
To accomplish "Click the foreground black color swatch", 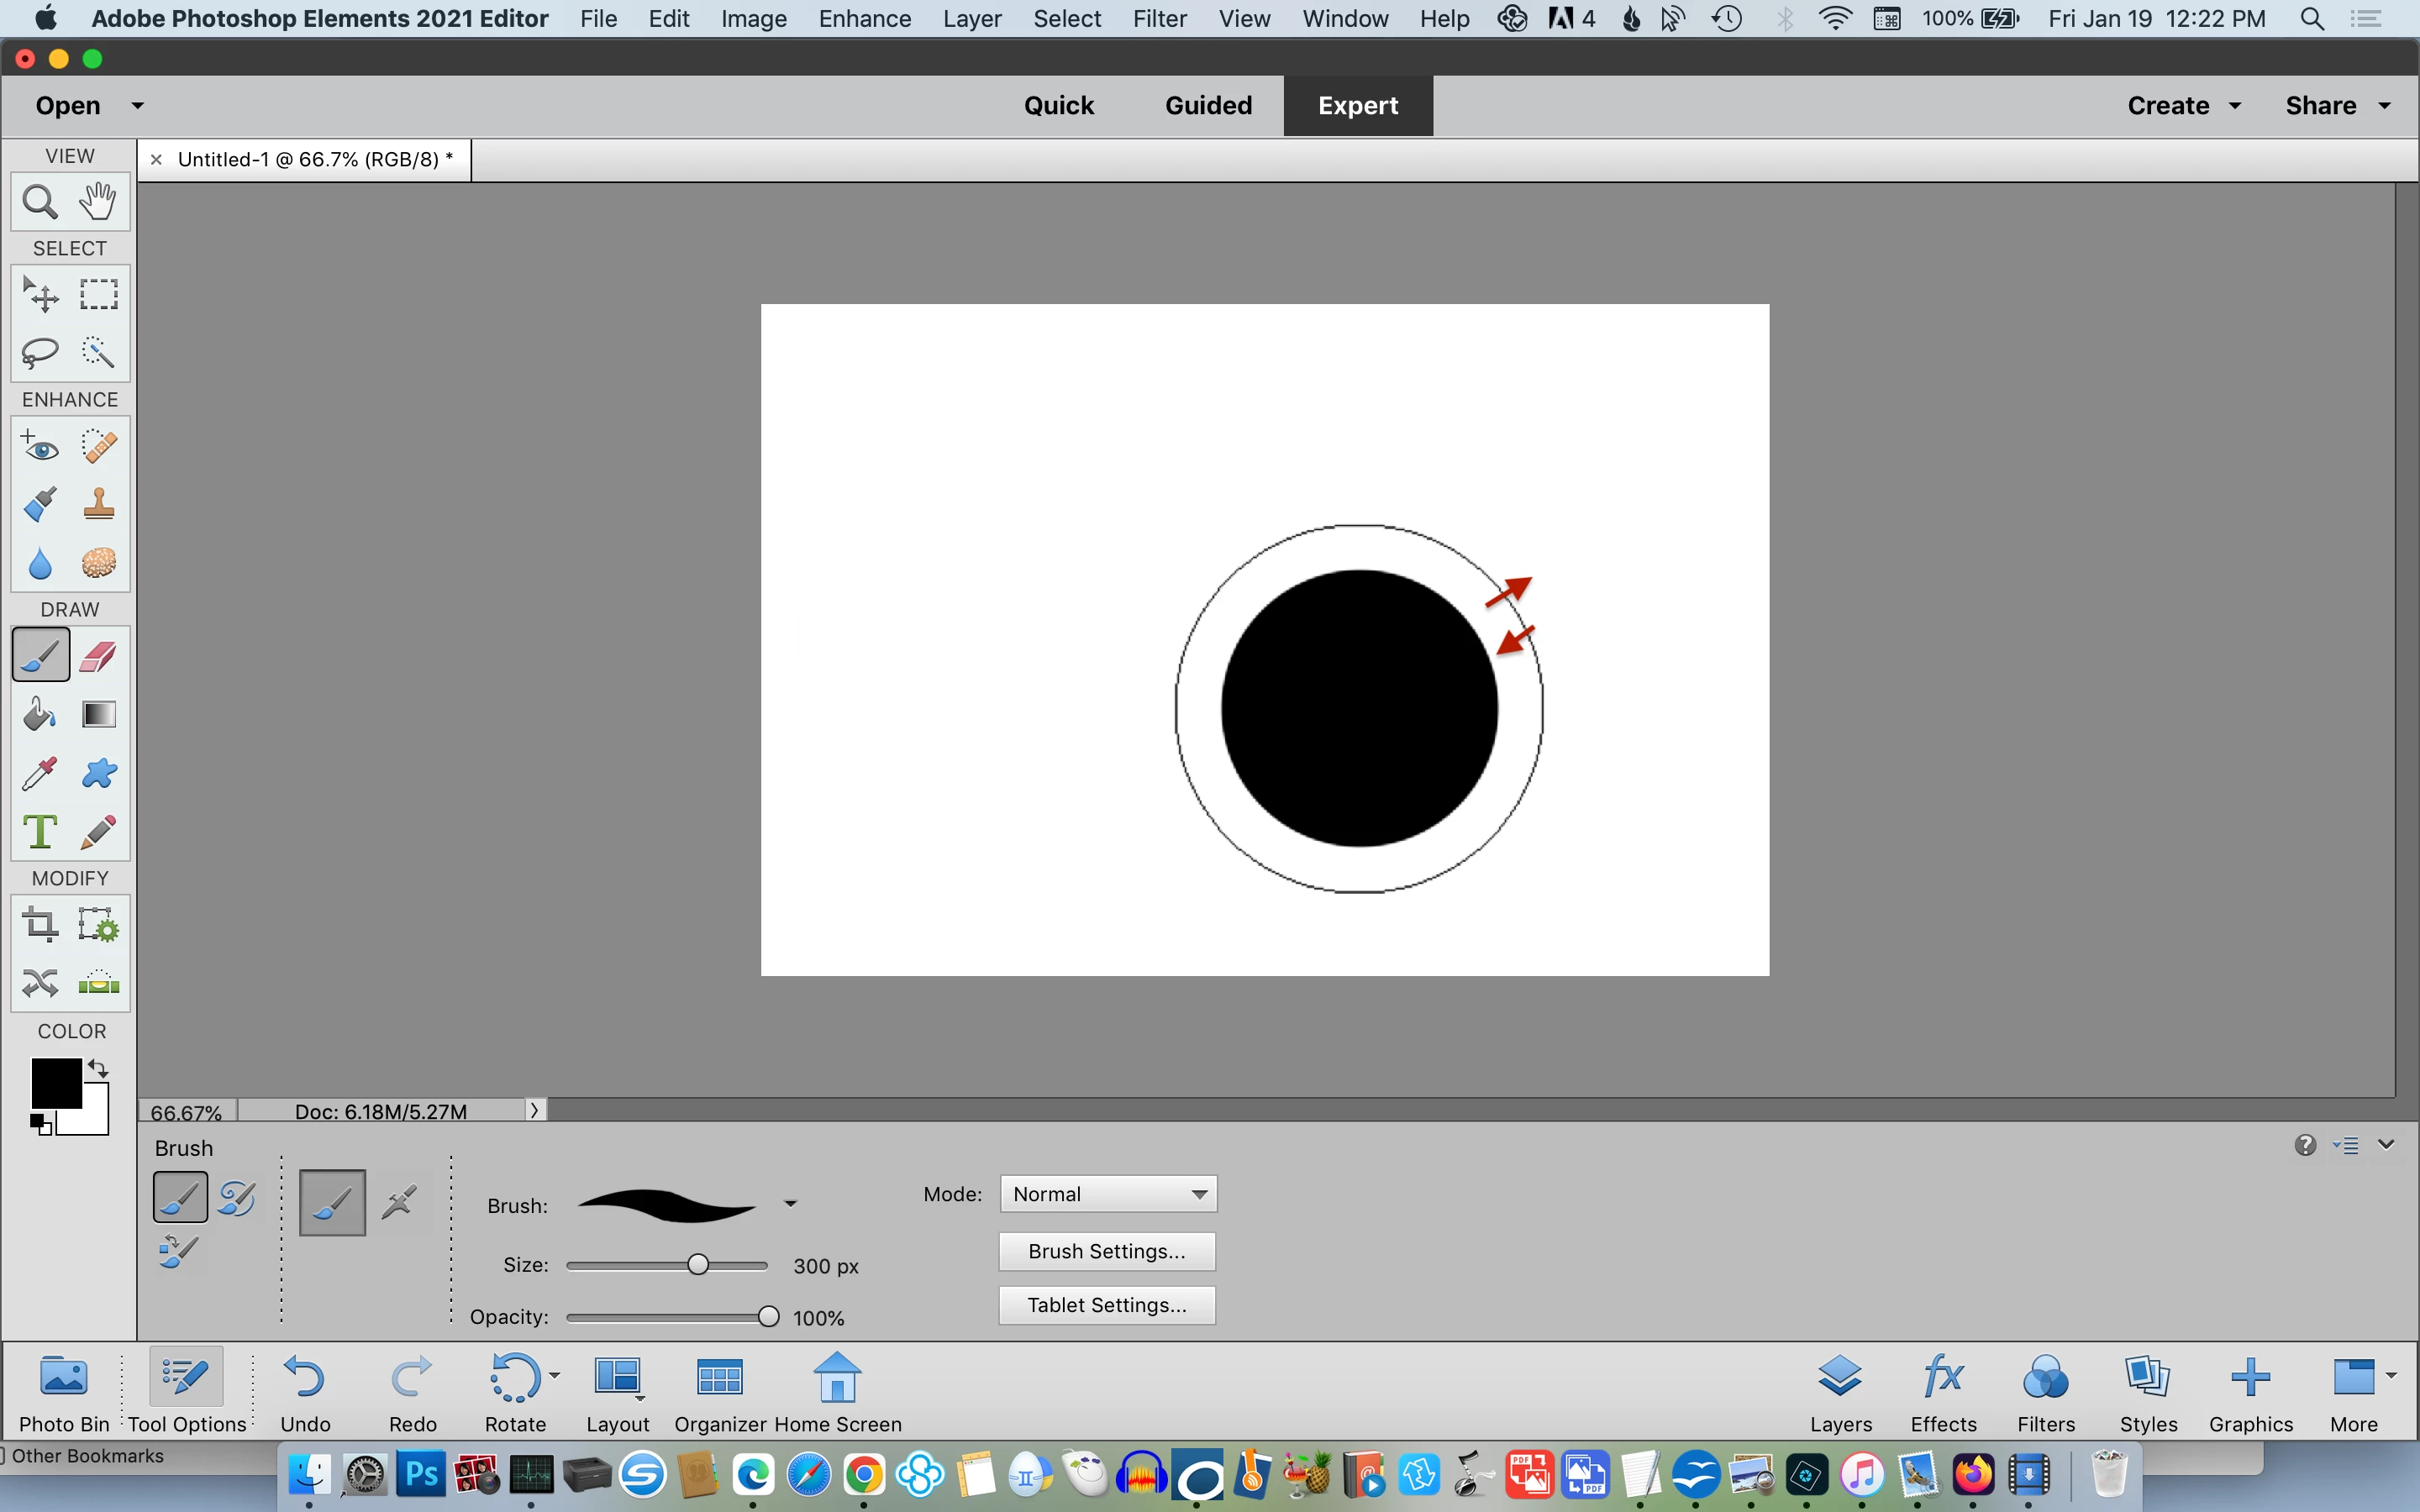I will [55, 1083].
